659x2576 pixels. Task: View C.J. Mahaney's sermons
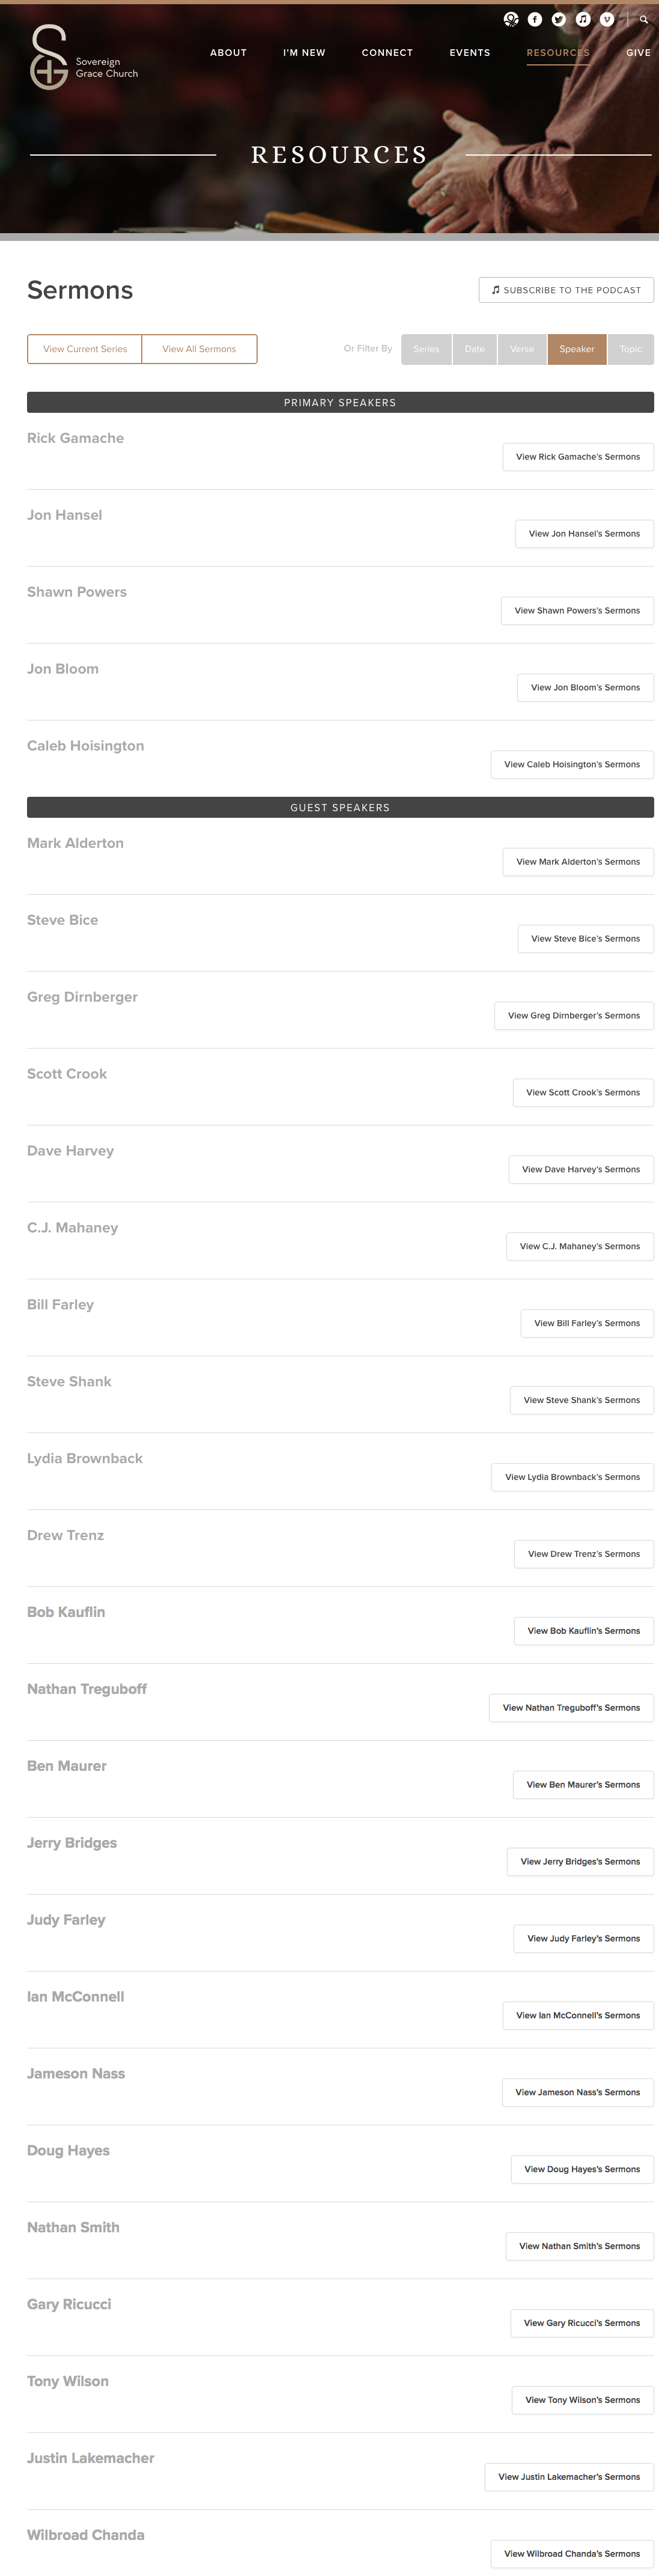click(x=579, y=1247)
